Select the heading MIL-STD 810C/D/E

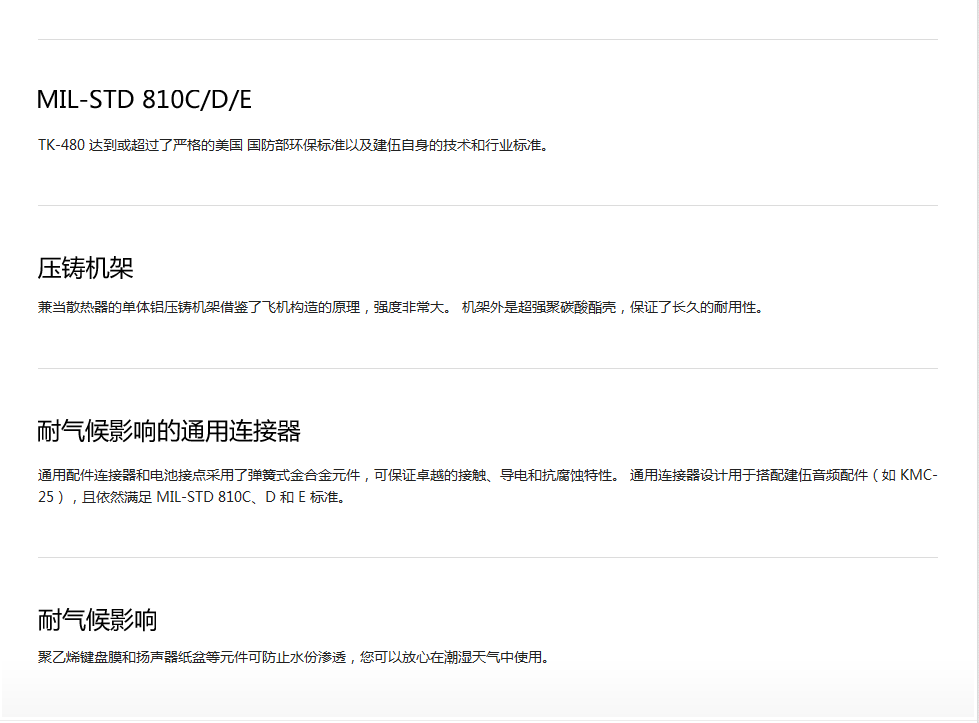(x=144, y=100)
